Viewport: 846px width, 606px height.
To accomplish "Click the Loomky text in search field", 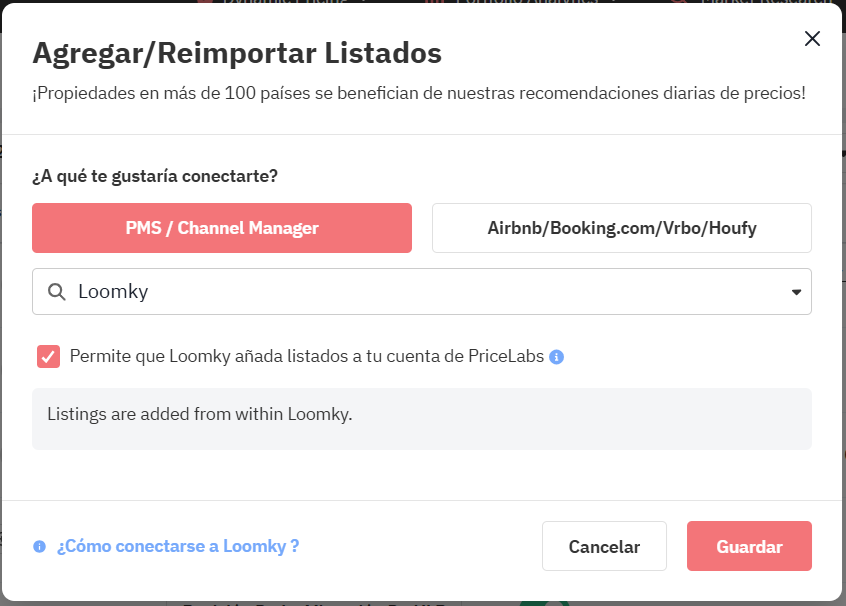I will pos(113,291).
